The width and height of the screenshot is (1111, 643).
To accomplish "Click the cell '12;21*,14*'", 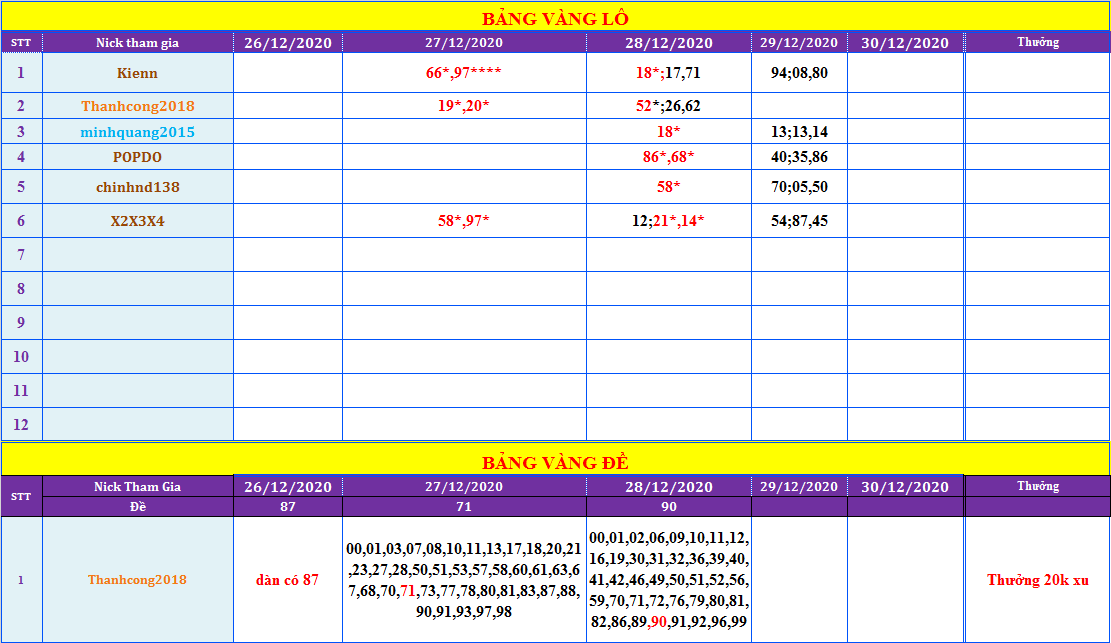I will [668, 220].
